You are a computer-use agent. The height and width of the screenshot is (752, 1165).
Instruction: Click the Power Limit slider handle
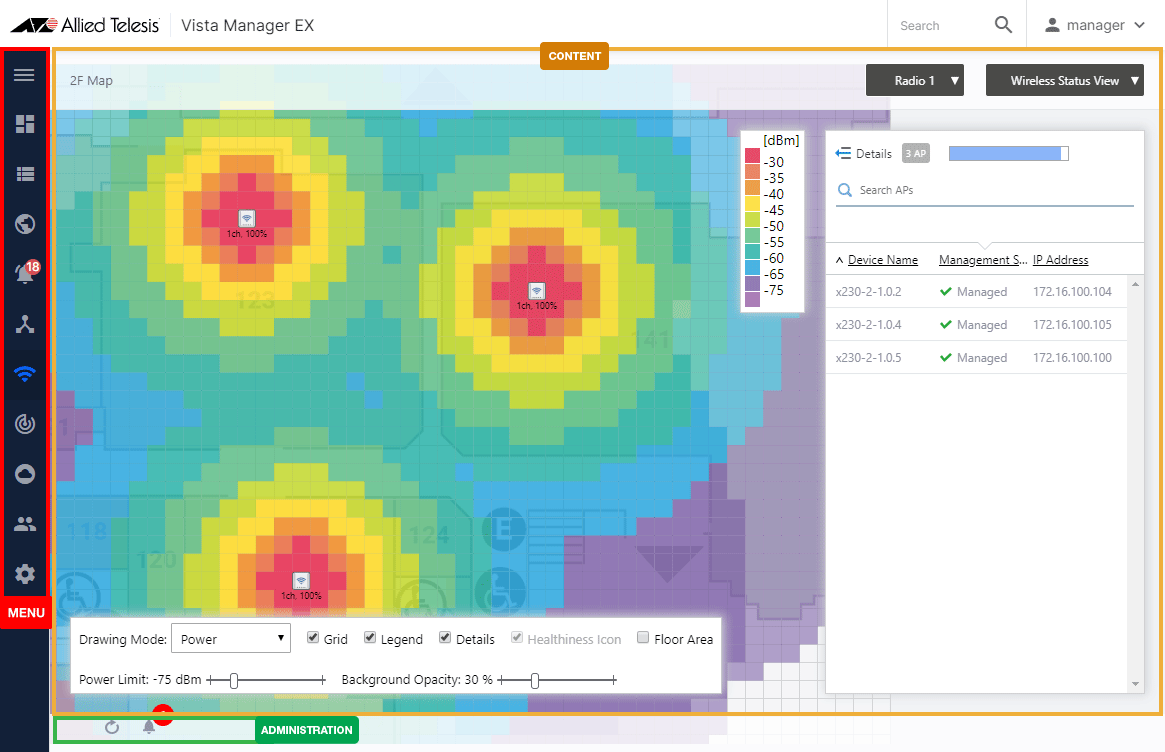[x=234, y=680]
